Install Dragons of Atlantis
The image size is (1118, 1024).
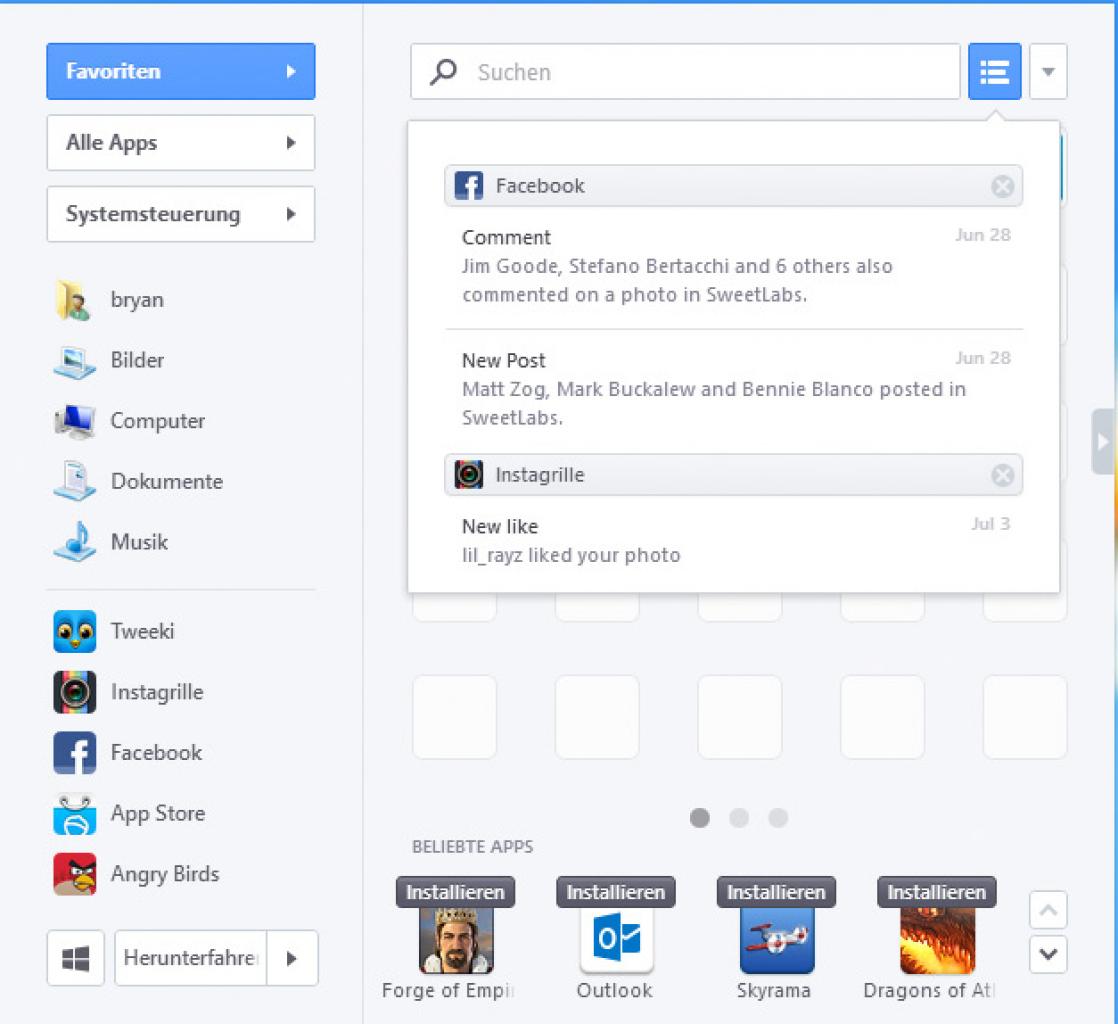[937, 892]
